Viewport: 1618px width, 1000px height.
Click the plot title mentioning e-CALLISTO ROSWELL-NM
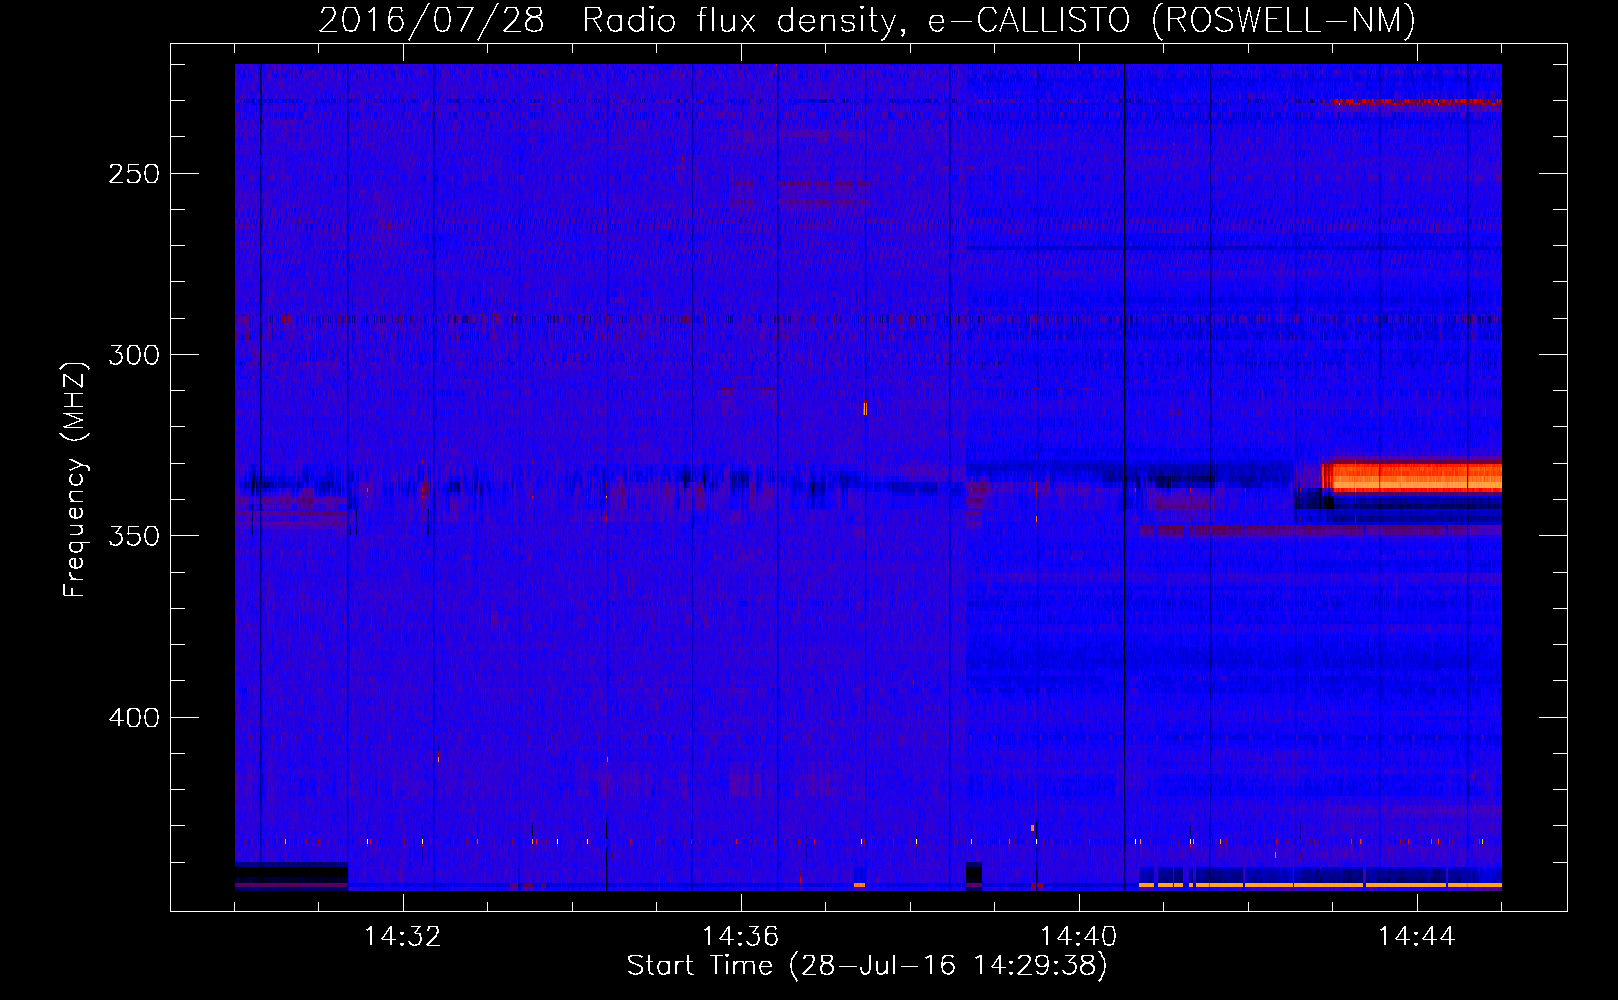(867, 21)
